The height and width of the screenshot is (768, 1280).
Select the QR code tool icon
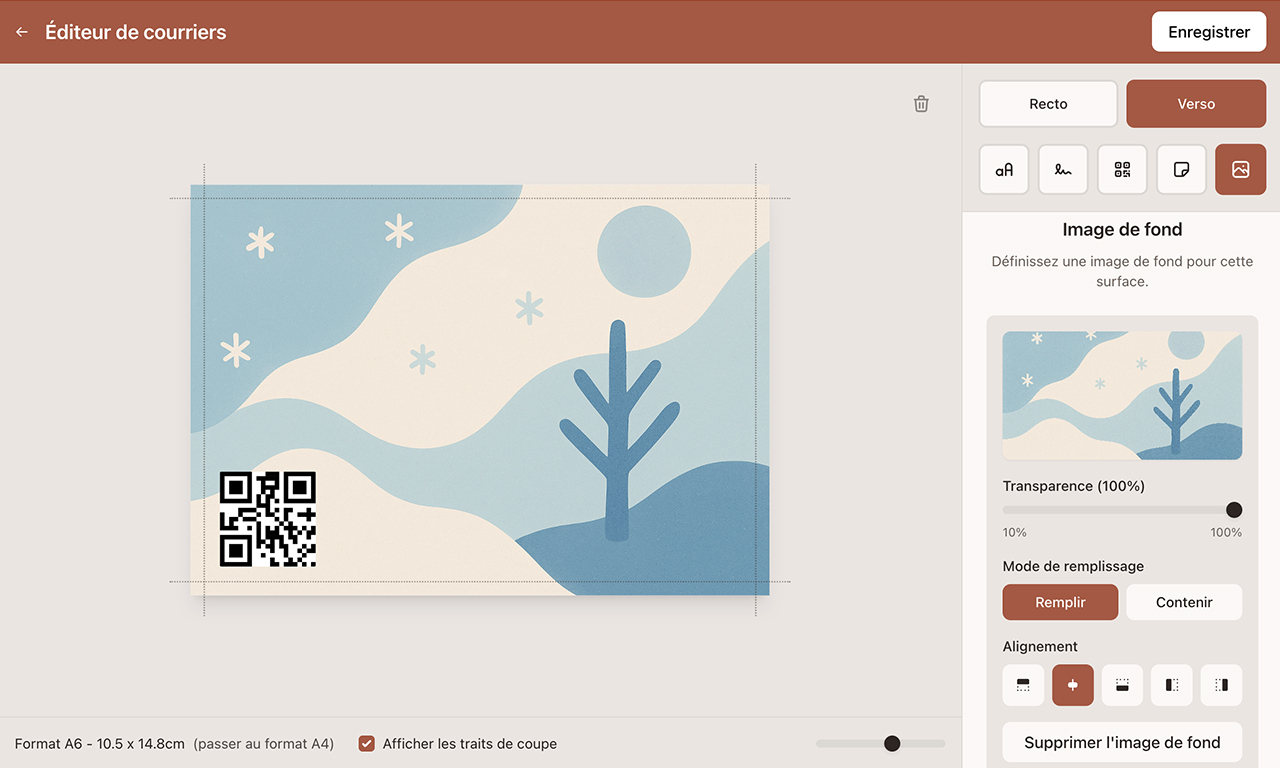(1122, 170)
